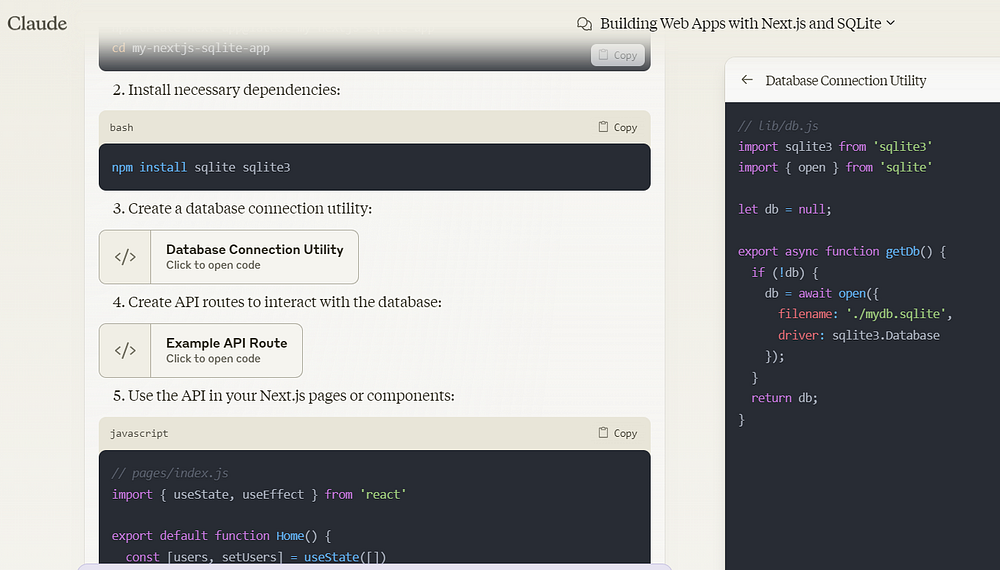Click 'Click to open code' under Database Connection Utility
Screen dimensions: 1000x570
coord(213,266)
